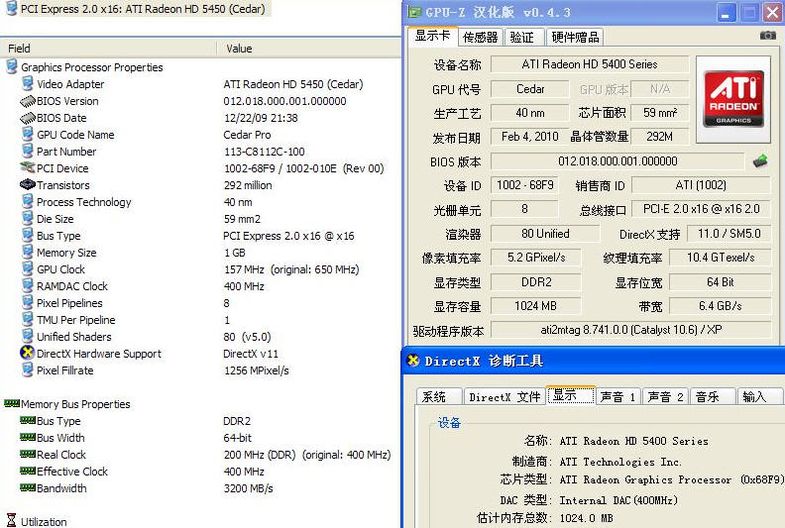Select the '157 MHz (original: 650 MHz)' value

pyautogui.click(x=291, y=269)
